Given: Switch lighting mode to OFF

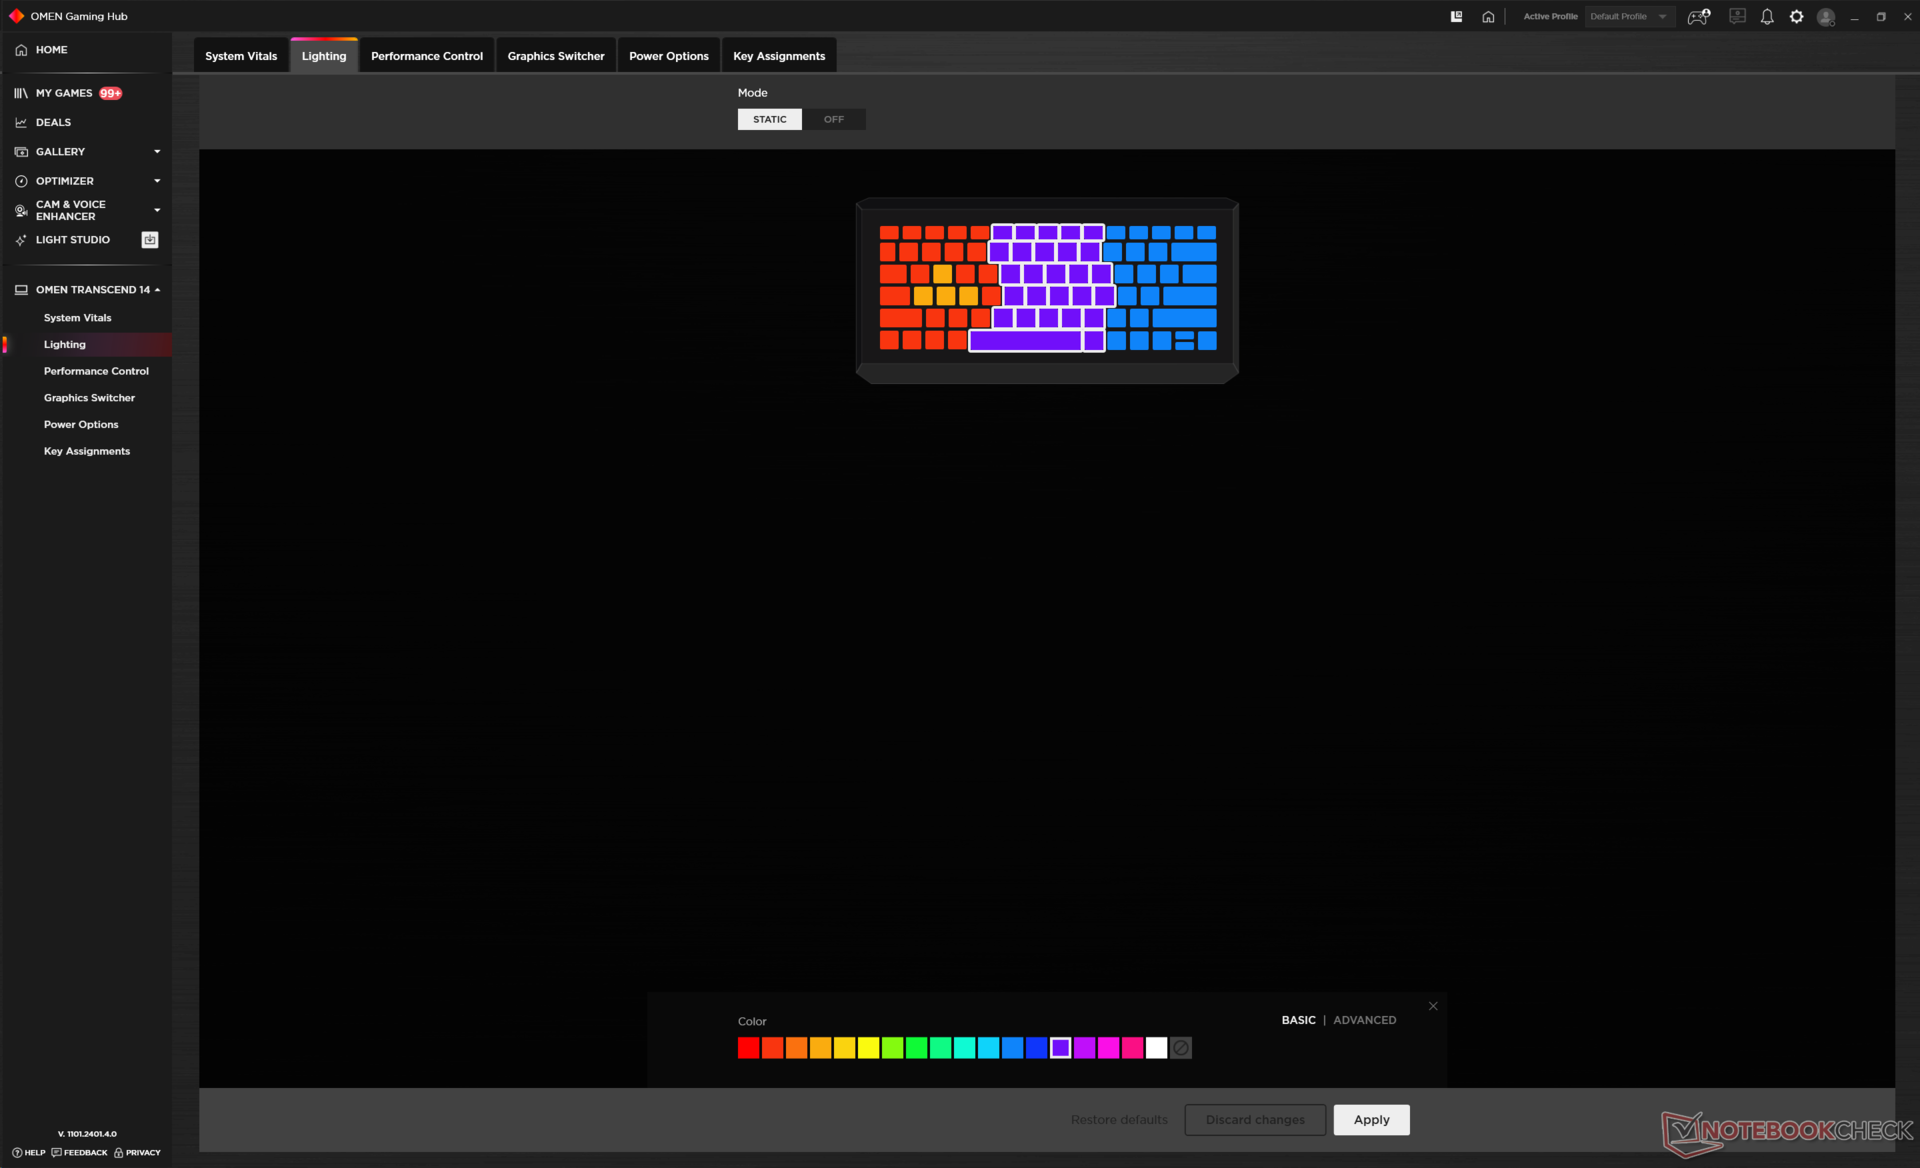Looking at the screenshot, I should click(x=833, y=119).
